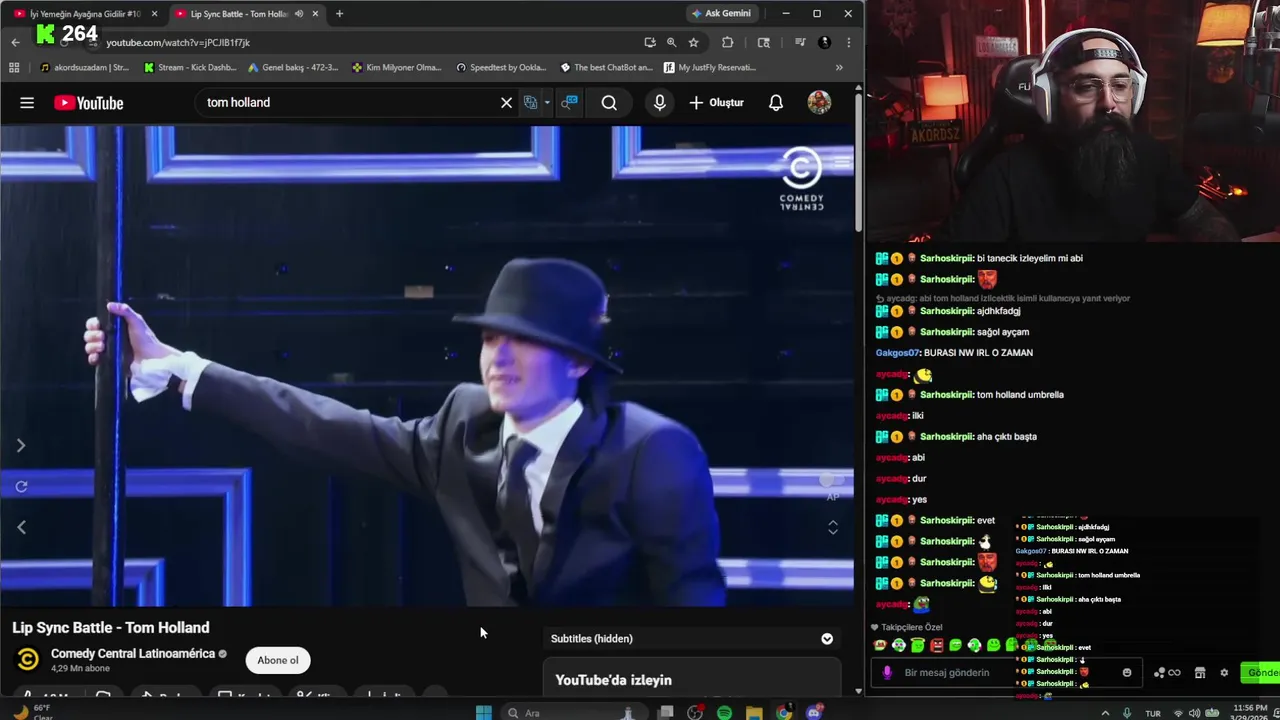The width and height of the screenshot is (1280, 720).
Task: Open the chat shop storefront icon
Action: point(1200,672)
